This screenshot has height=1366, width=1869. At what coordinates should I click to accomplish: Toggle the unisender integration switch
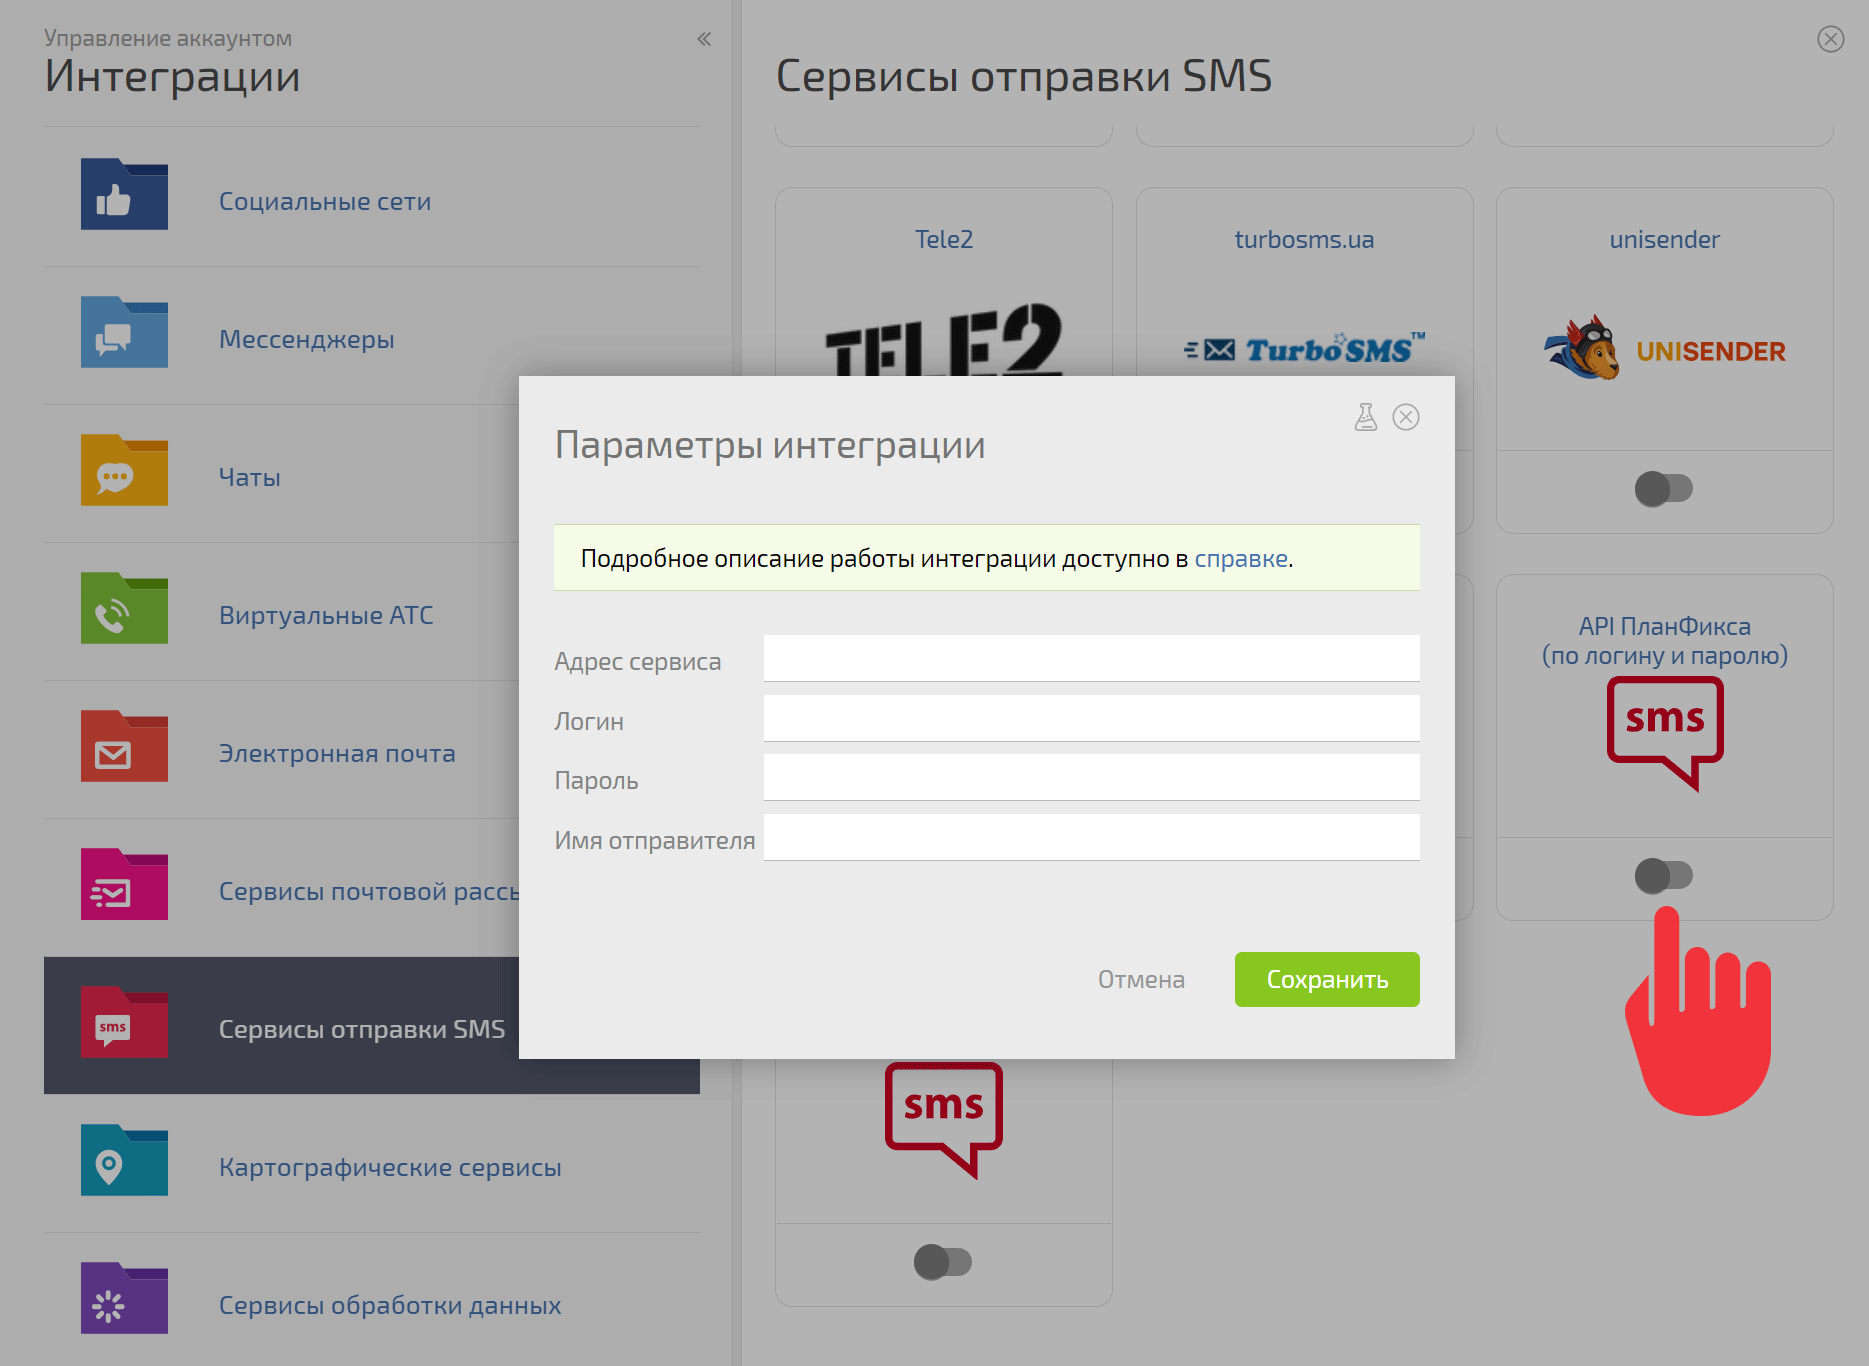1664,489
